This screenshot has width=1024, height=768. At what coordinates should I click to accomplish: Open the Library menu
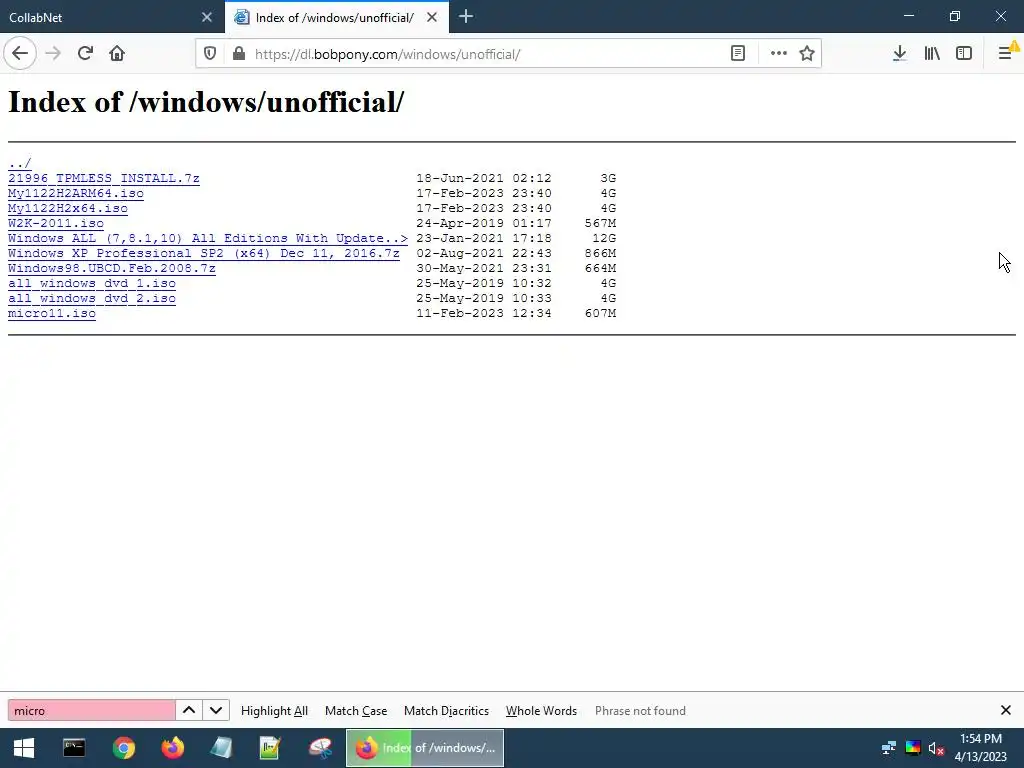(x=932, y=54)
